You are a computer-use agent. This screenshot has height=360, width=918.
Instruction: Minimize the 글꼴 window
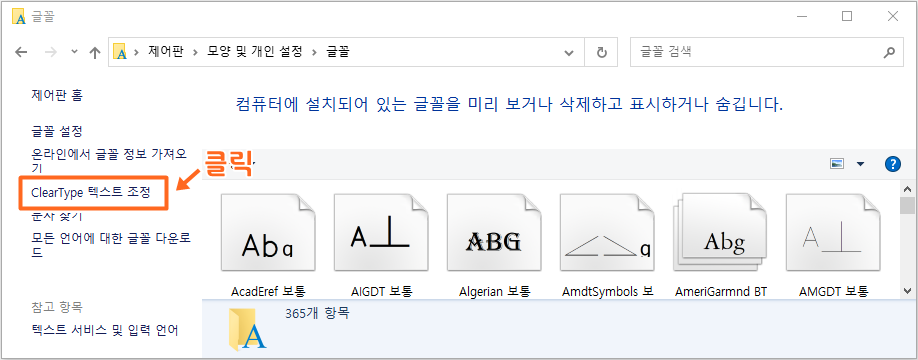[x=801, y=16]
